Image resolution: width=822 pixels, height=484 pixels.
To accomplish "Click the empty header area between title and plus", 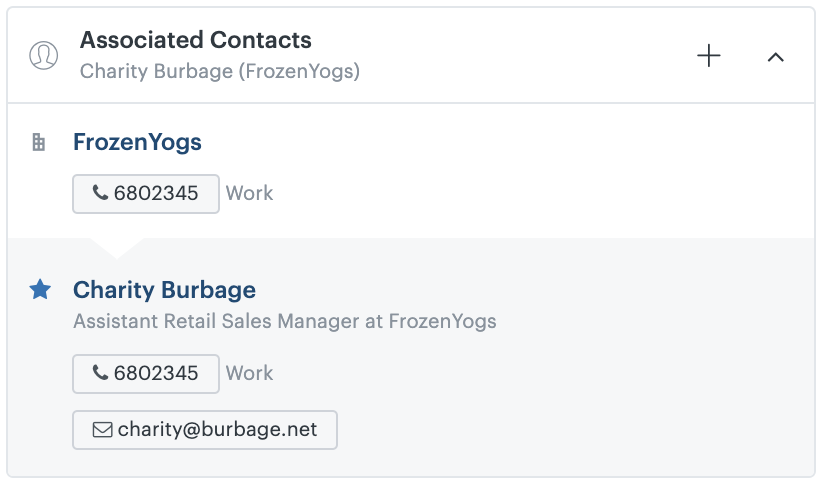I will click(524, 56).
